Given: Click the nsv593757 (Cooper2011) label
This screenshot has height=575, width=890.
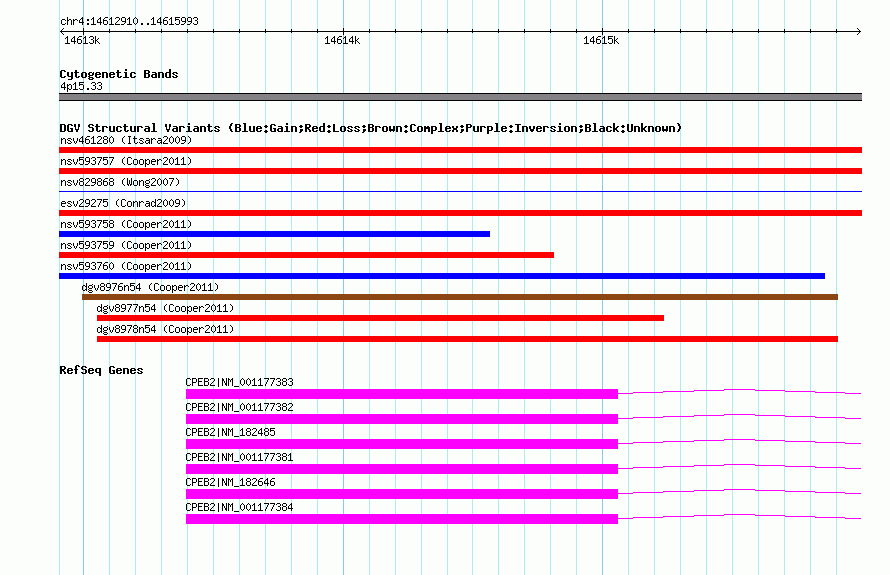Looking at the screenshot, I should click(x=126, y=161).
